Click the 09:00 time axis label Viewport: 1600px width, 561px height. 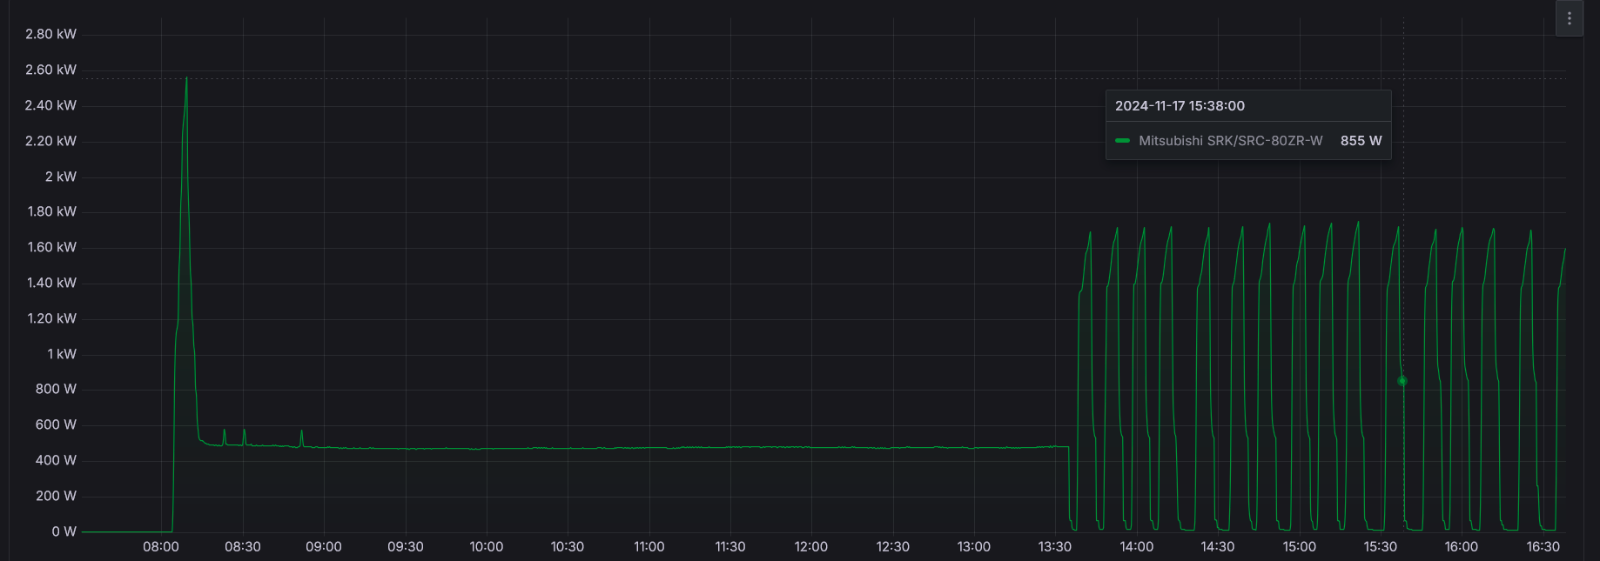(x=323, y=547)
